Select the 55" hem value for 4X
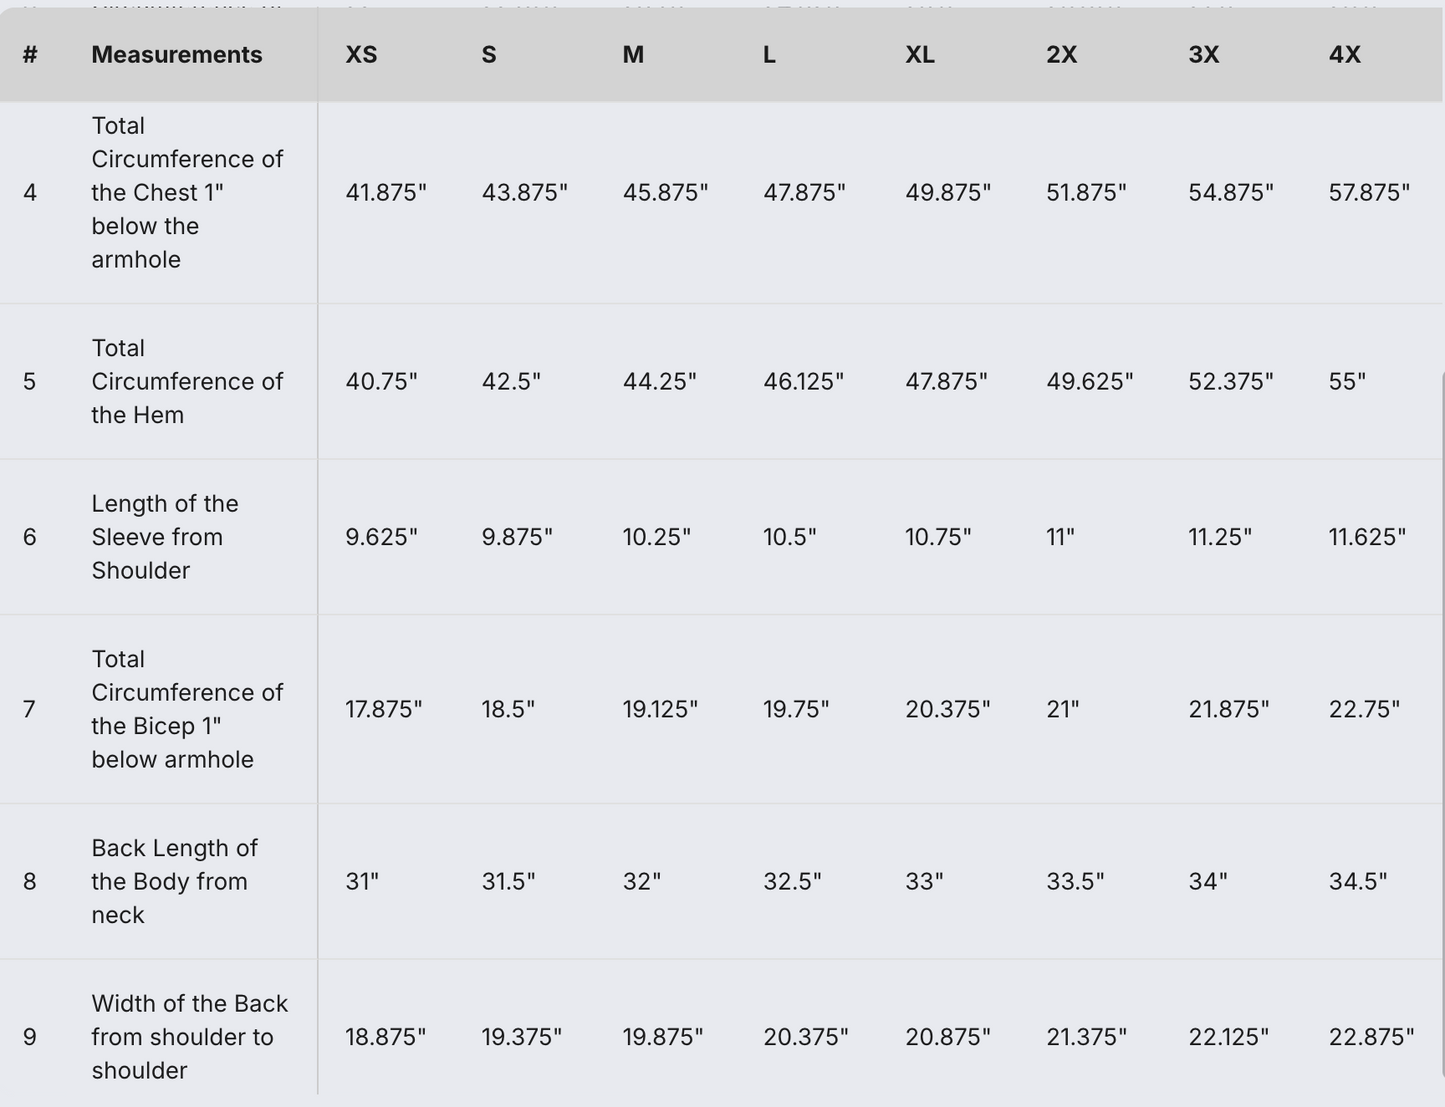Screen dimensions: 1445x1107 point(1347,382)
